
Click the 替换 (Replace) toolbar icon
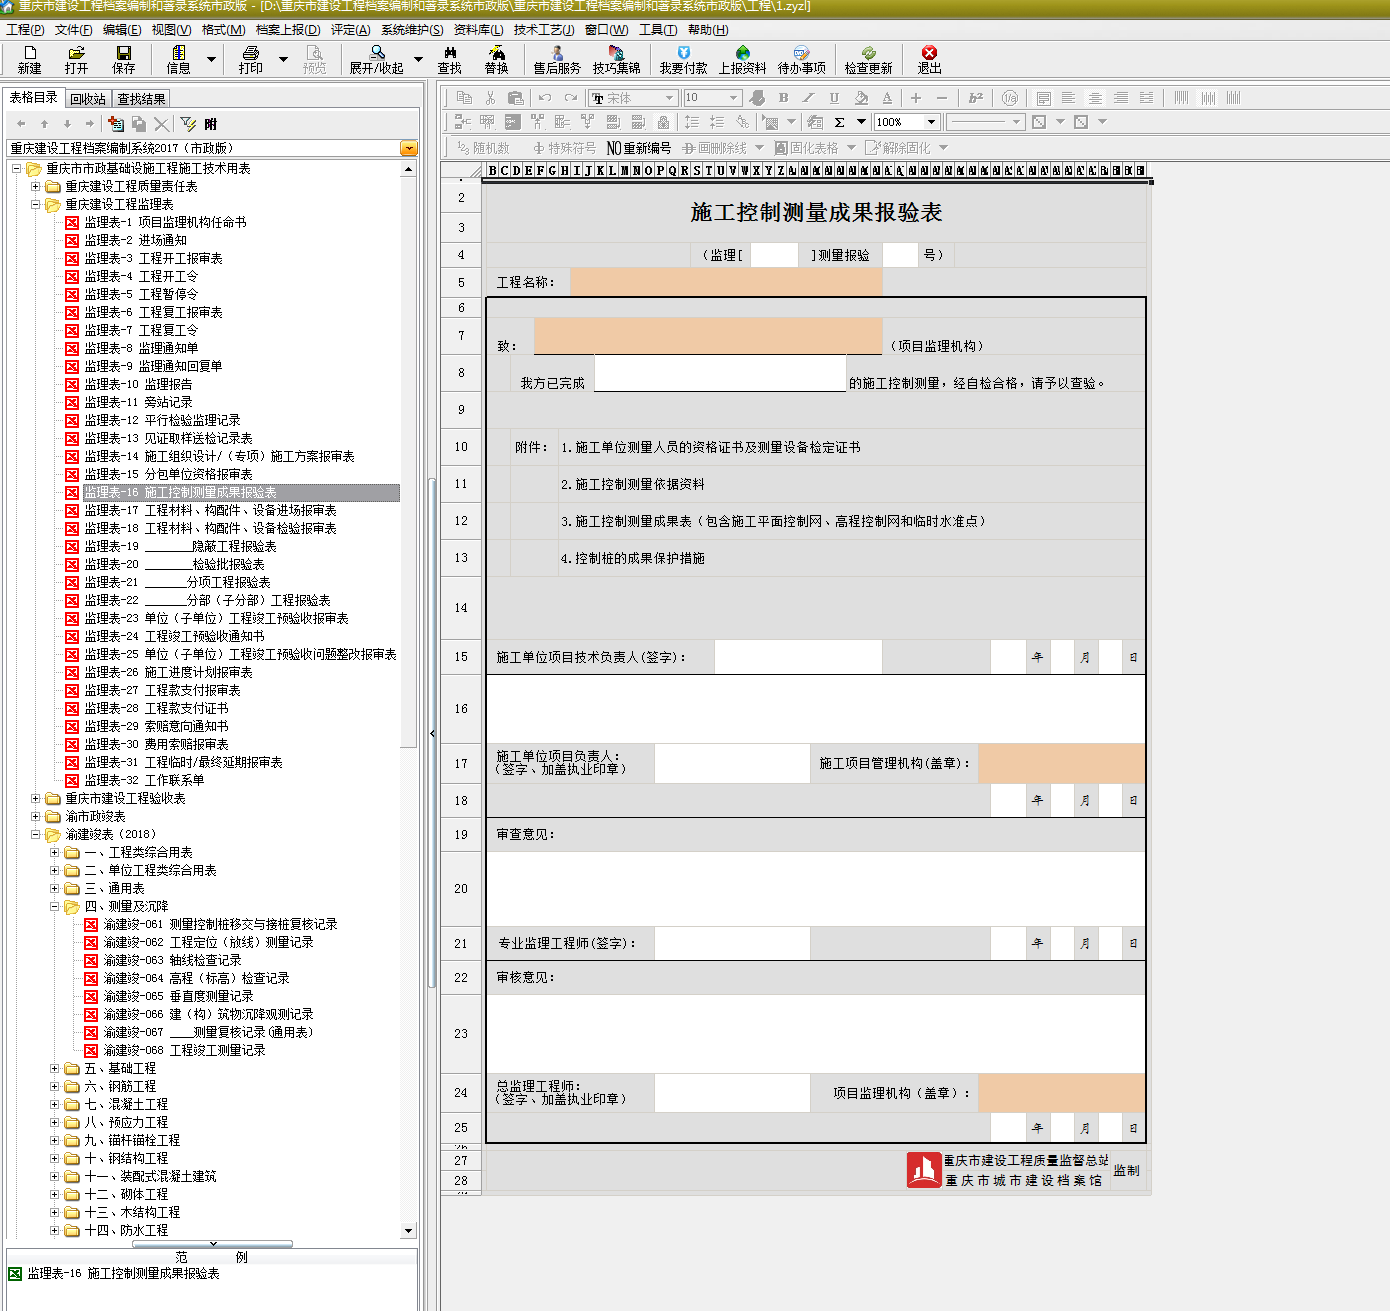(496, 59)
